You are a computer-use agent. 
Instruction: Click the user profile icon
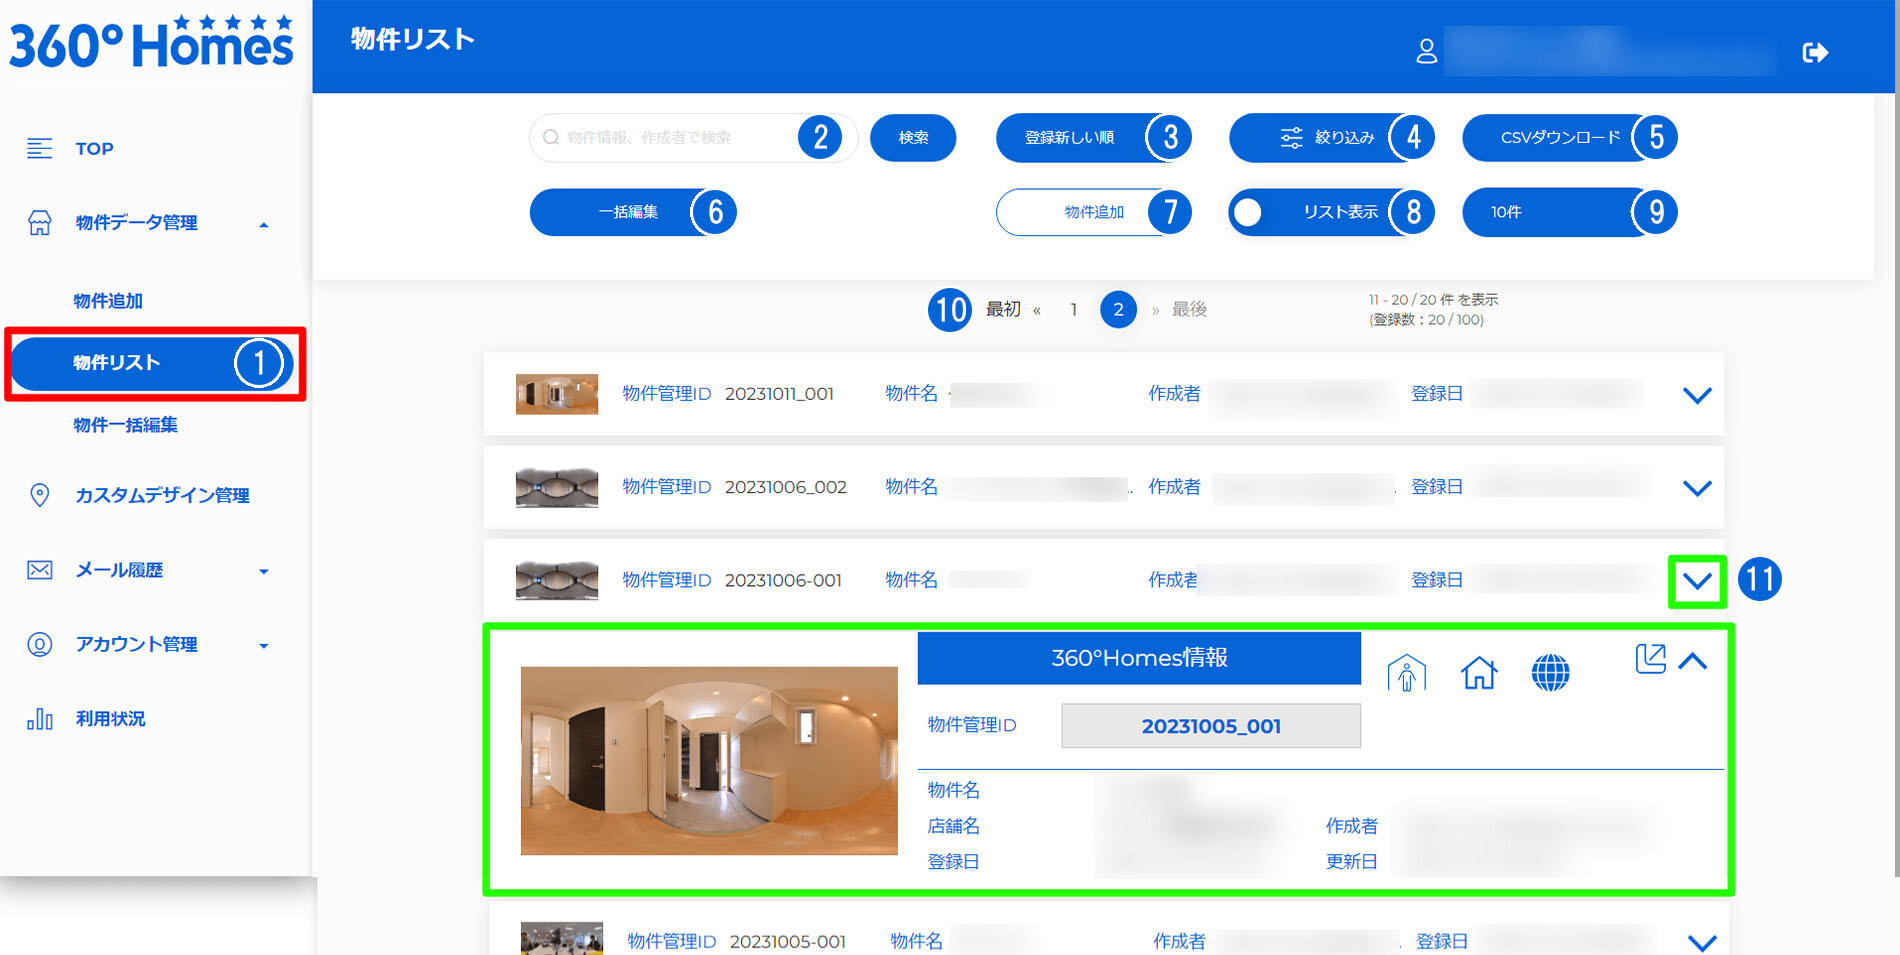point(1426,51)
